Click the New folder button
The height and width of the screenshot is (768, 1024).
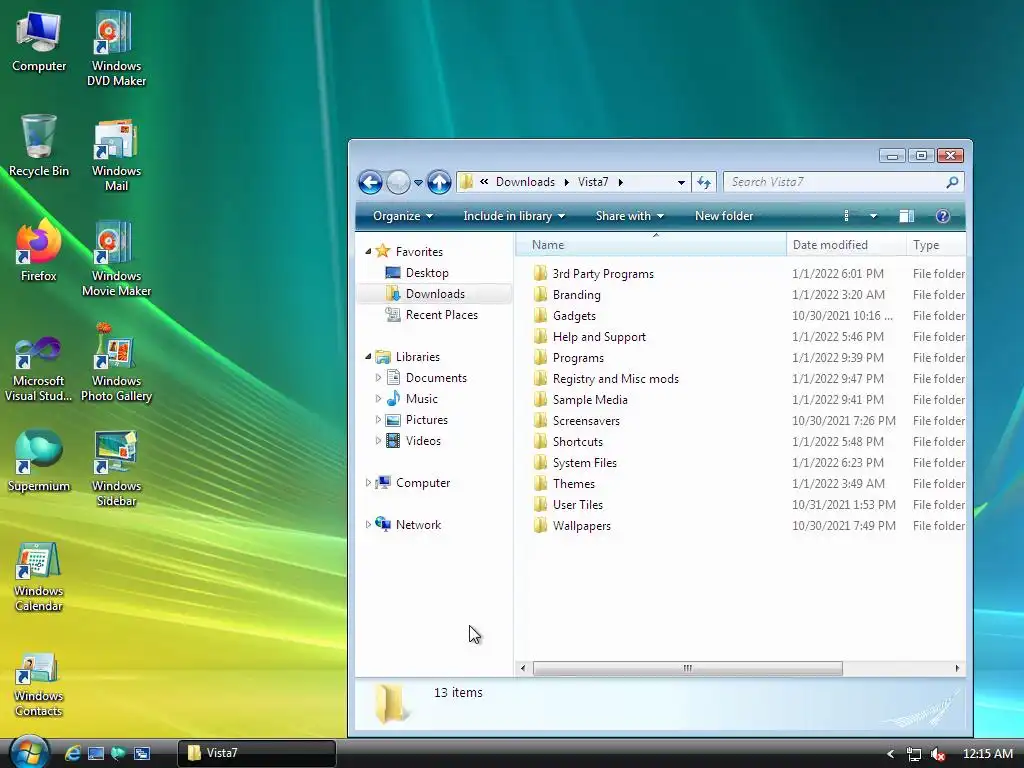point(724,216)
